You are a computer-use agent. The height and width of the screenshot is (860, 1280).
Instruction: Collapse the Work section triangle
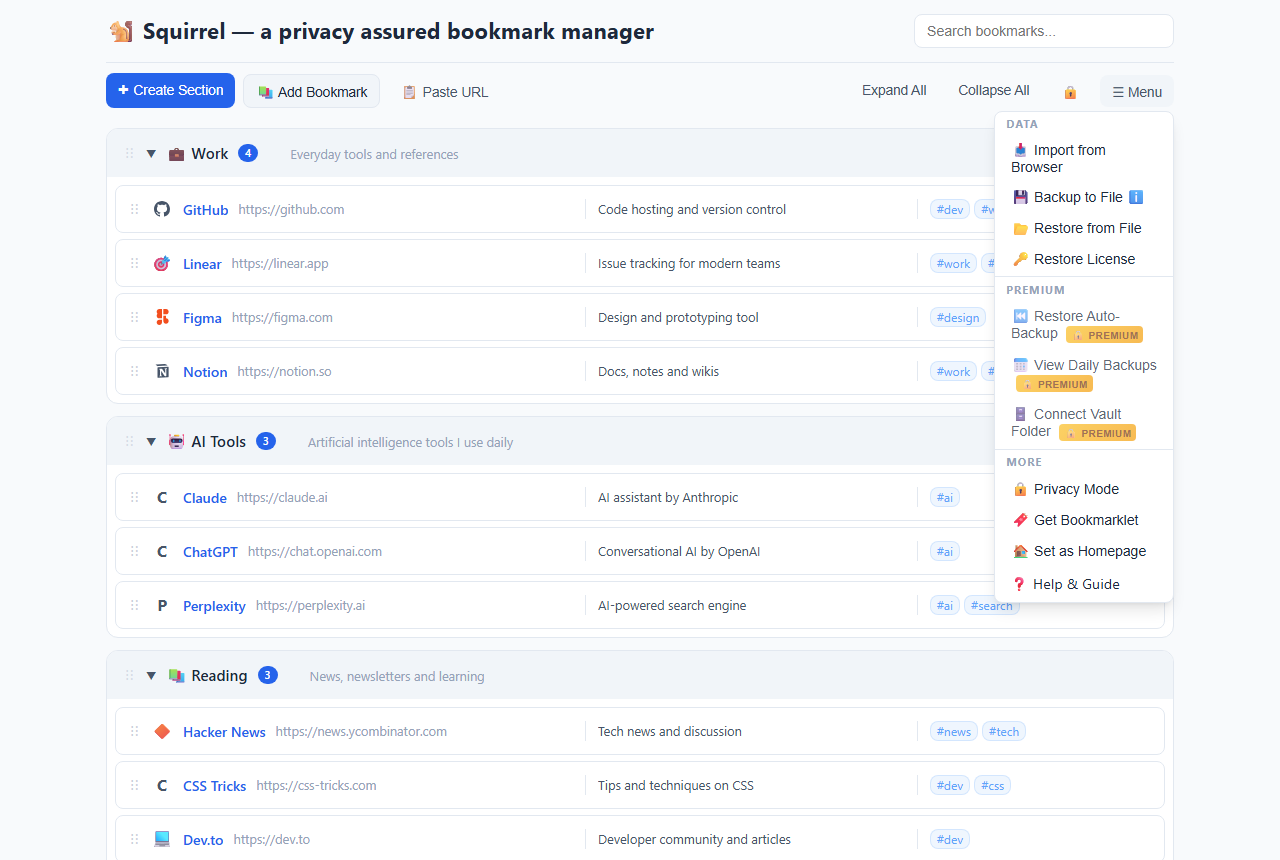[x=151, y=153]
